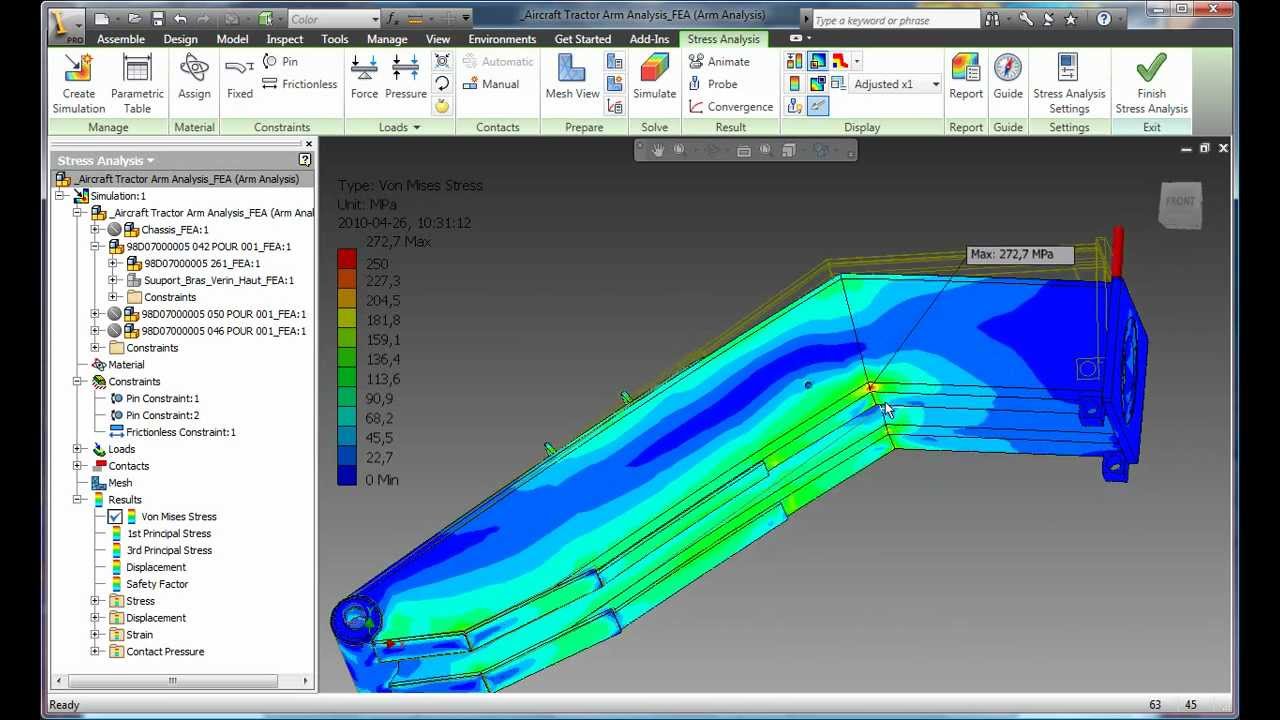Activate the Probe tool
1280x720 pixels.
(713, 84)
